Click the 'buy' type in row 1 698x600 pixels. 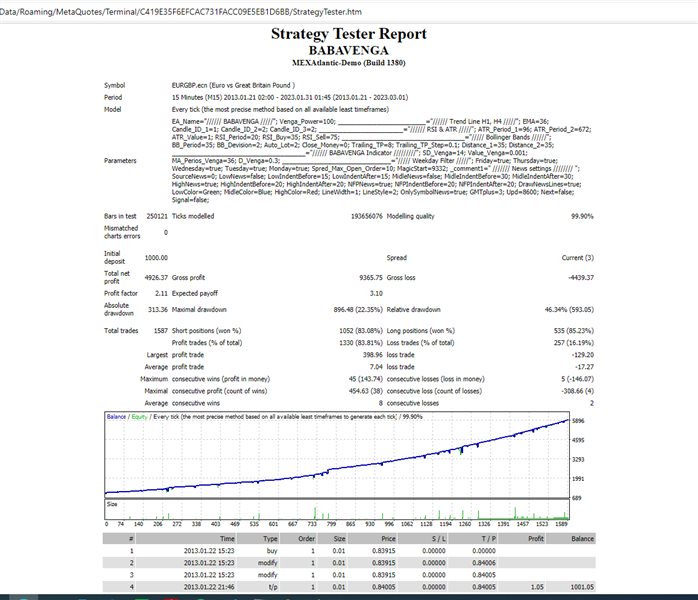[272, 551]
